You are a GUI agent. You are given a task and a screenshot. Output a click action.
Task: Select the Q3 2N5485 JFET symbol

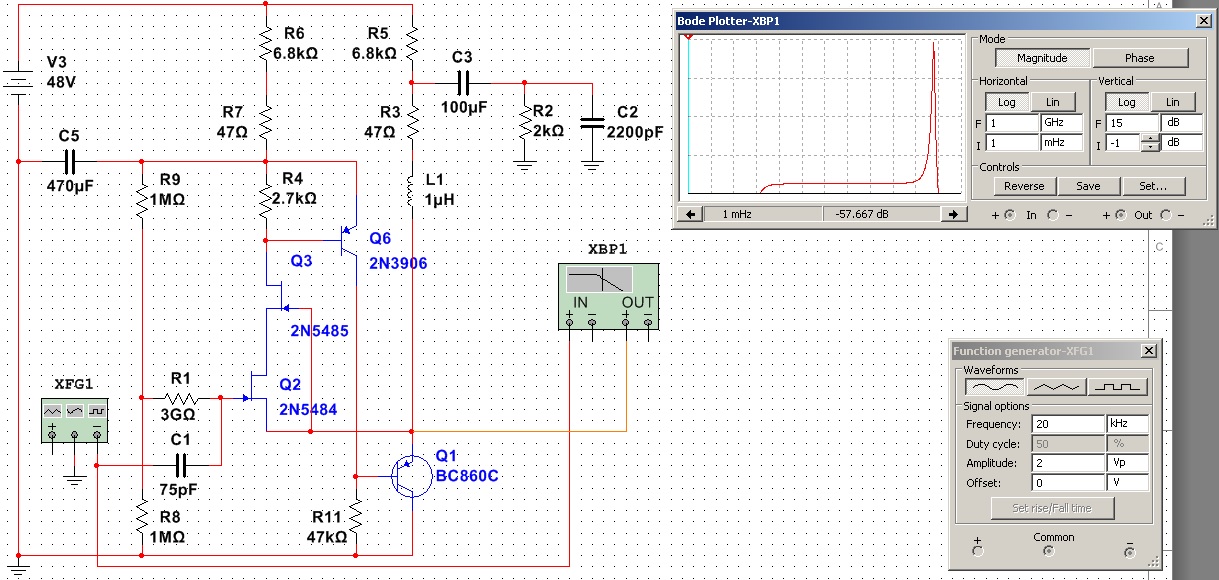(278, 294)
